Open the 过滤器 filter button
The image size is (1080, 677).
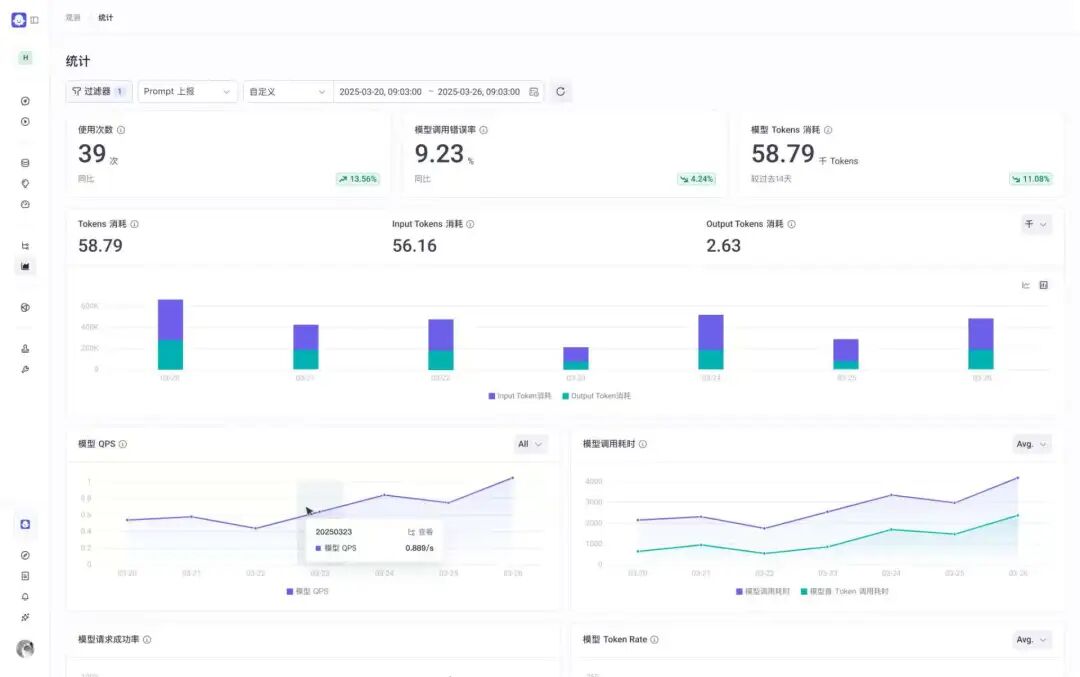[98, 92]
